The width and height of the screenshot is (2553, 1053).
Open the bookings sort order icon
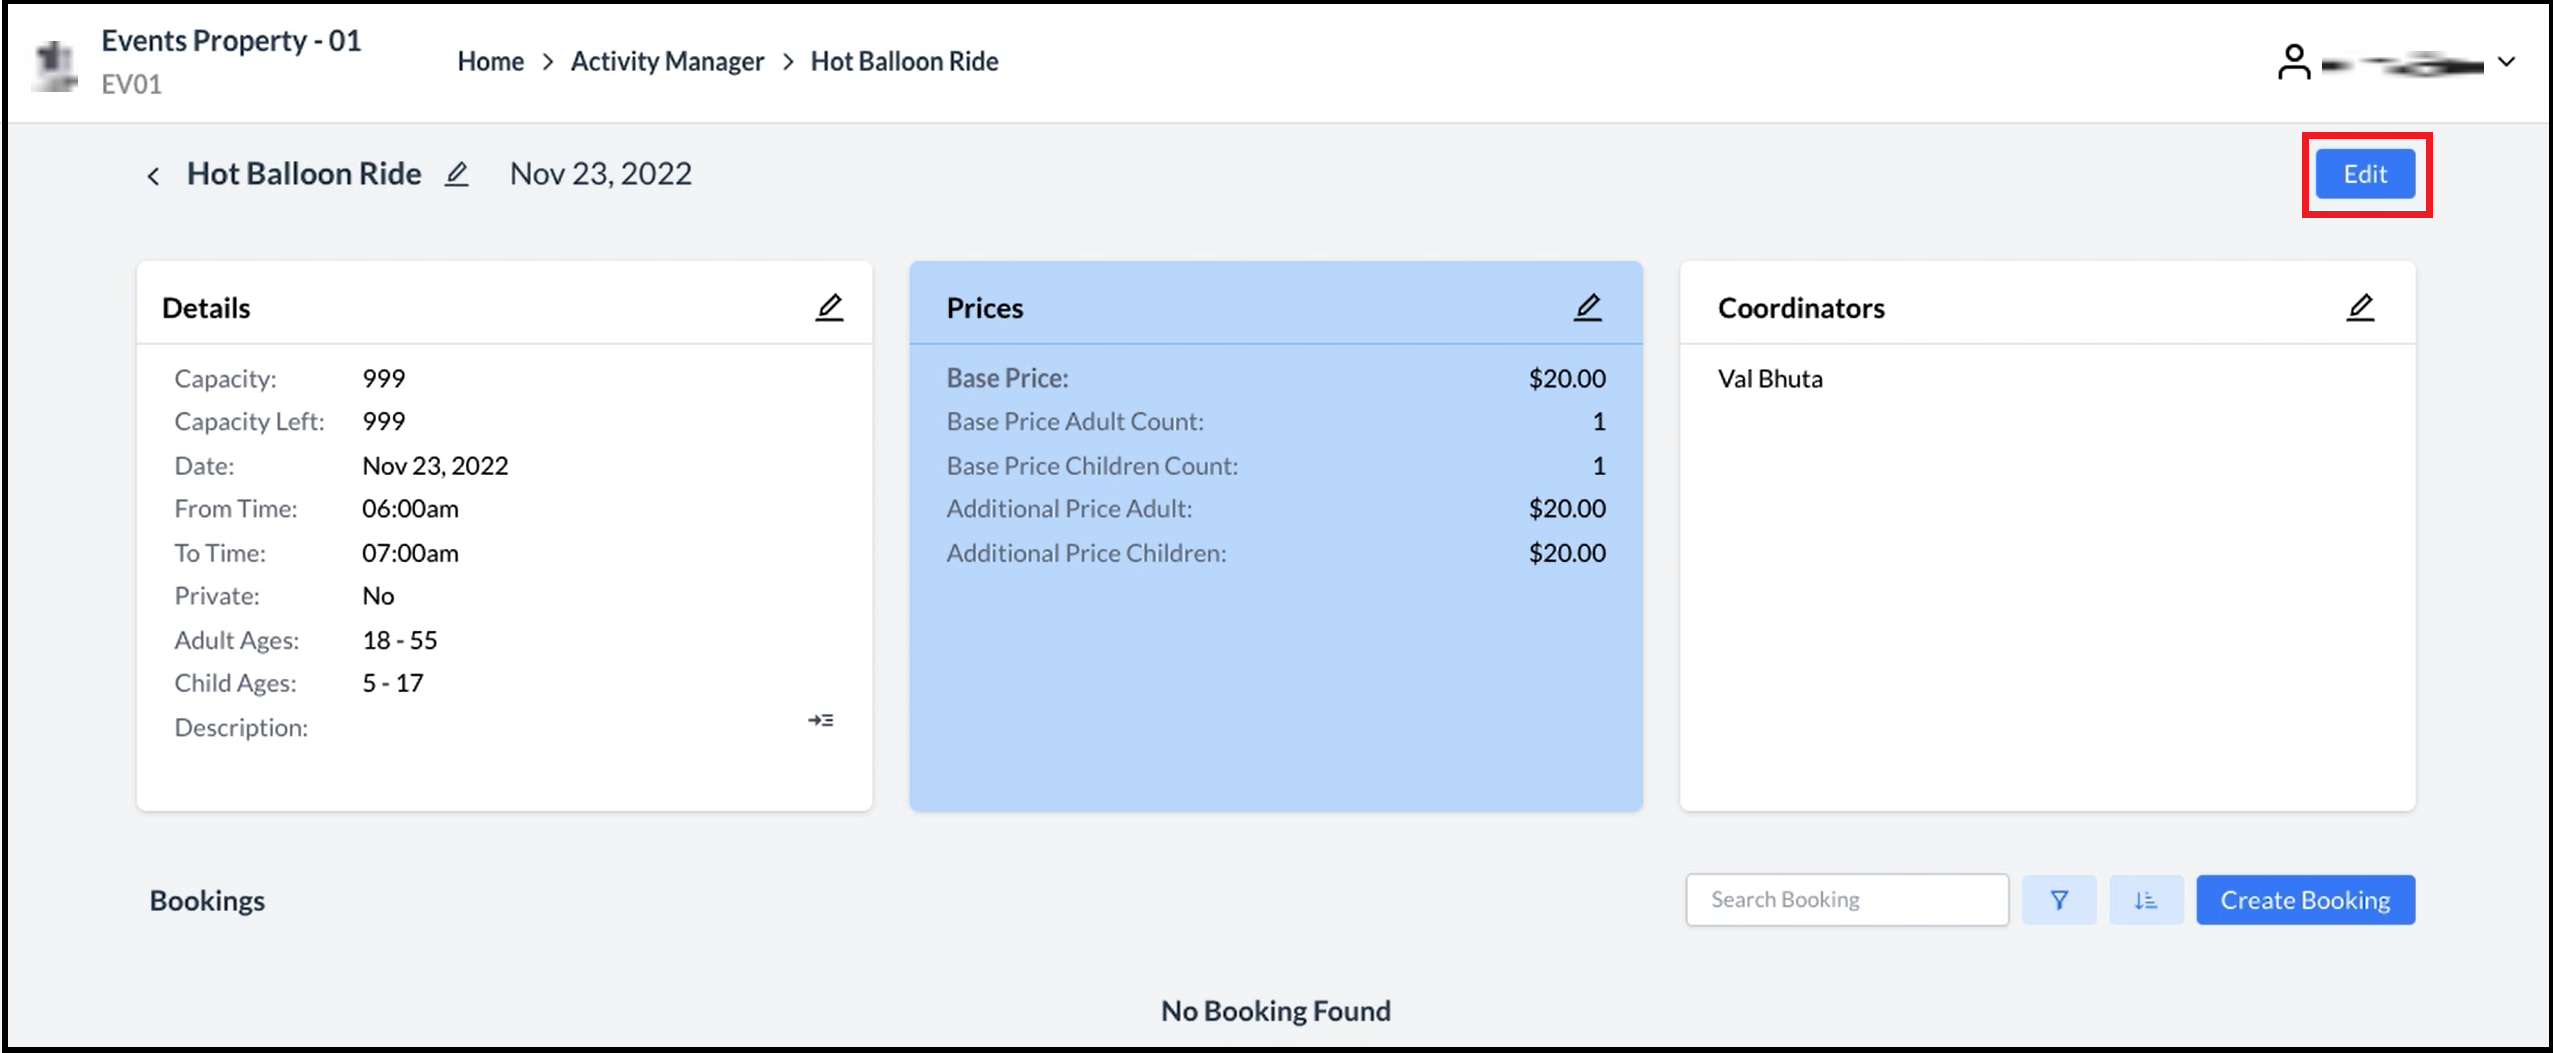pyautogui.click(x=2146, y=899)
